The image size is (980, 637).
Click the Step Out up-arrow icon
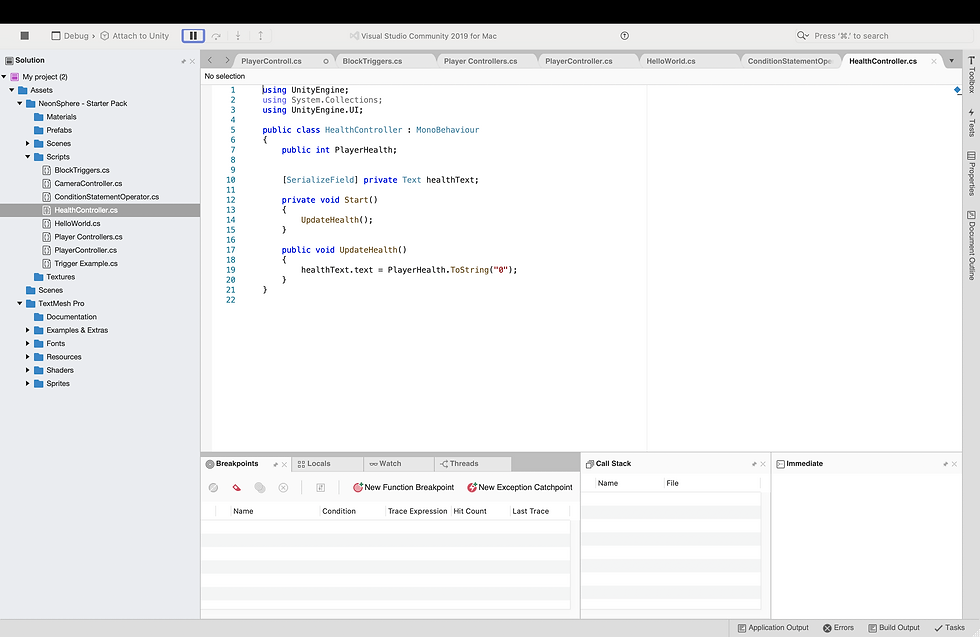260,36
